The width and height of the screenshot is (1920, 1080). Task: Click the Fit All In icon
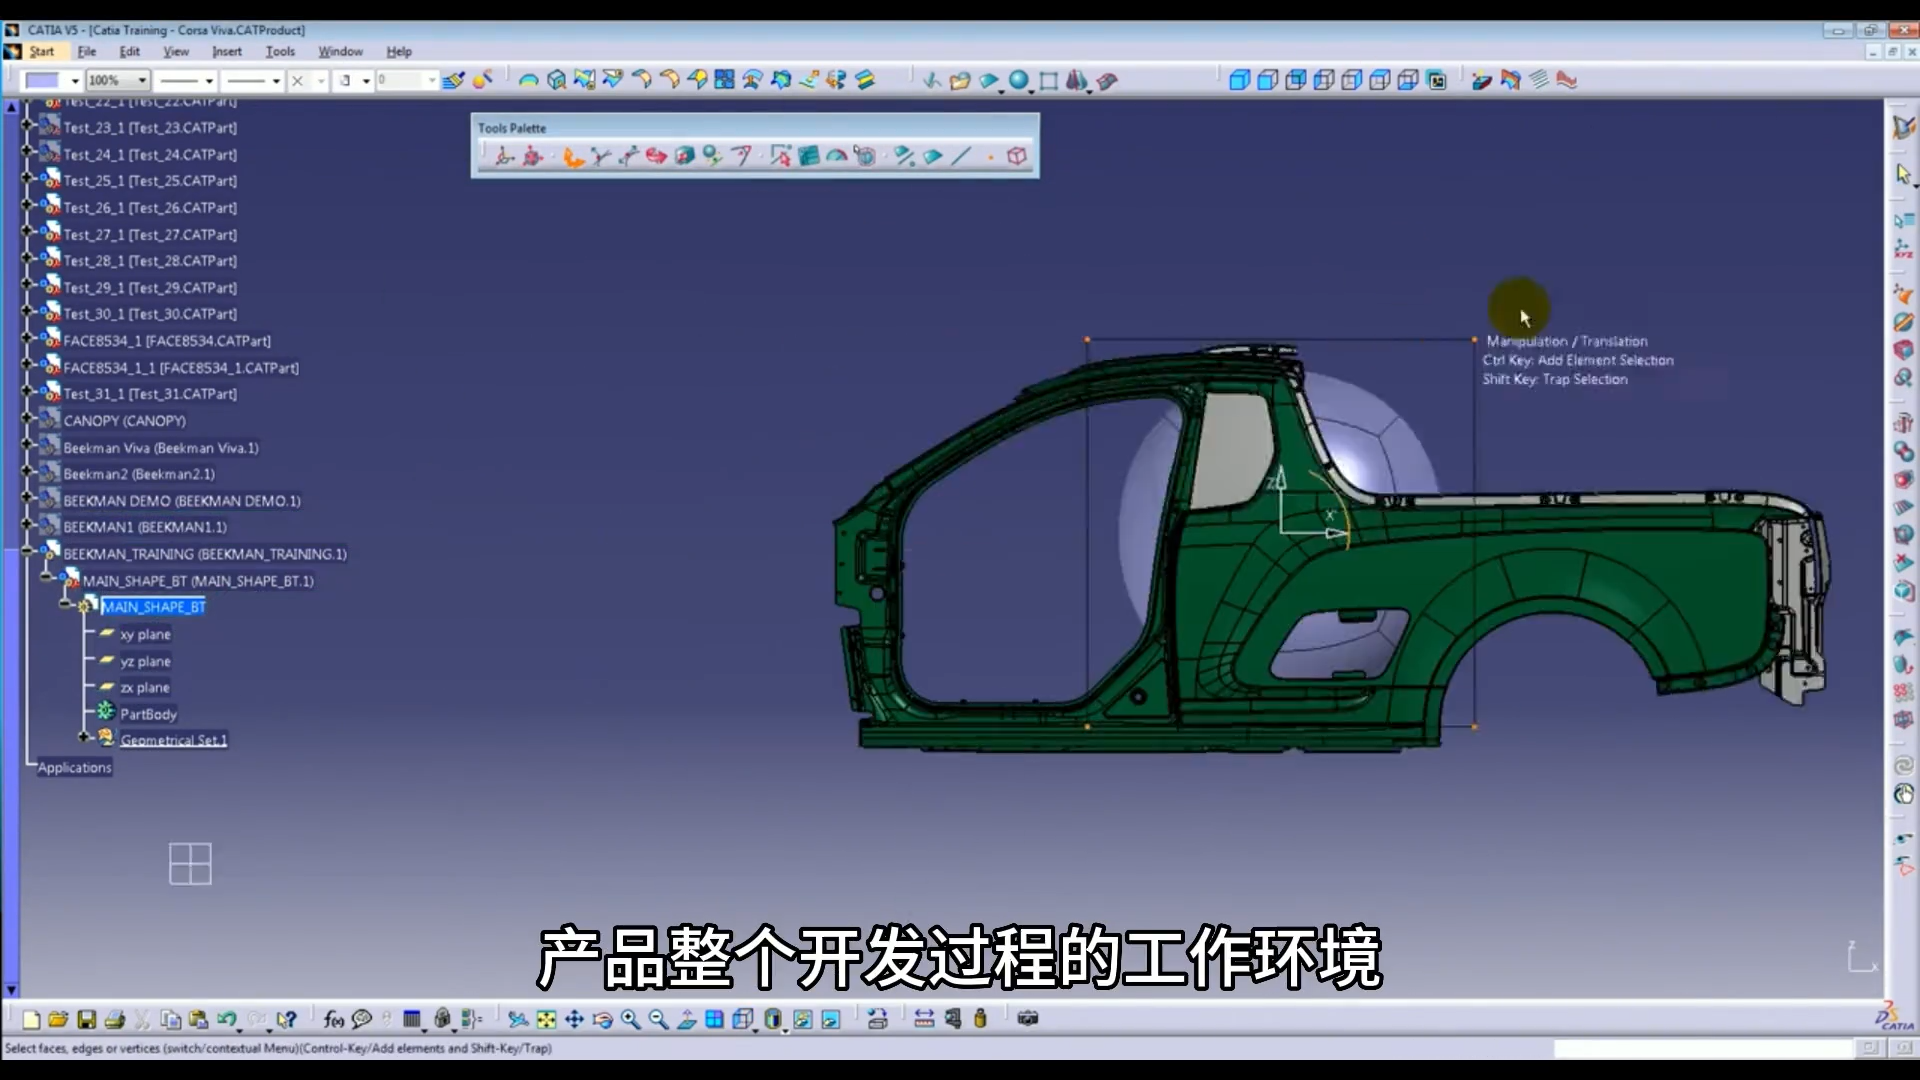(546, 1019)
